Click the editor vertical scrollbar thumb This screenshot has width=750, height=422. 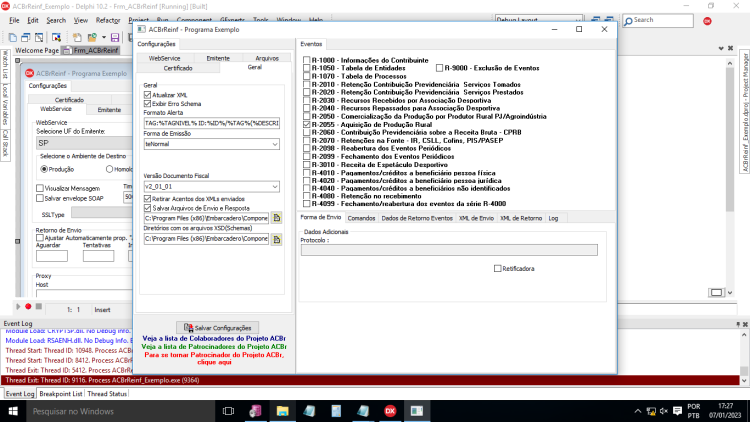coord(729,139)
